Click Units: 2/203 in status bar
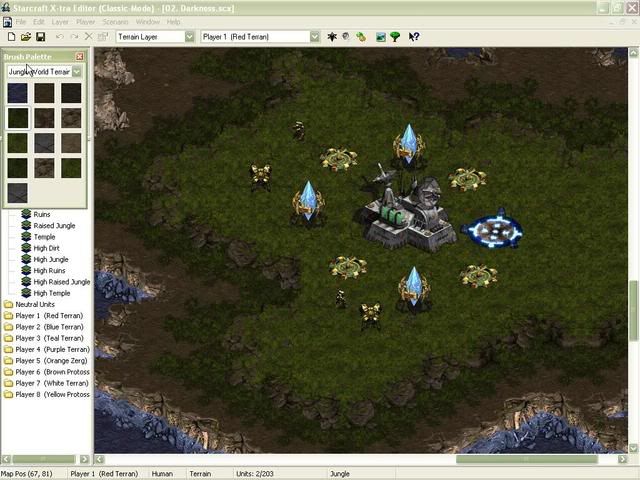 [255, 474]
